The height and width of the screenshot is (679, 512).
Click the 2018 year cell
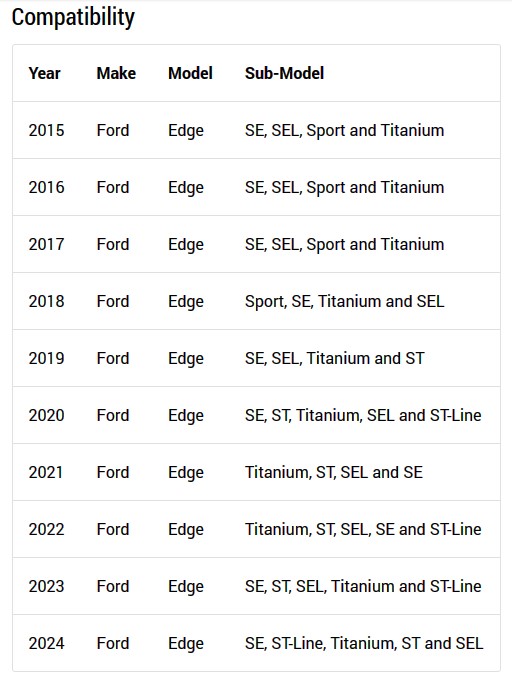[x=46, y=301]
